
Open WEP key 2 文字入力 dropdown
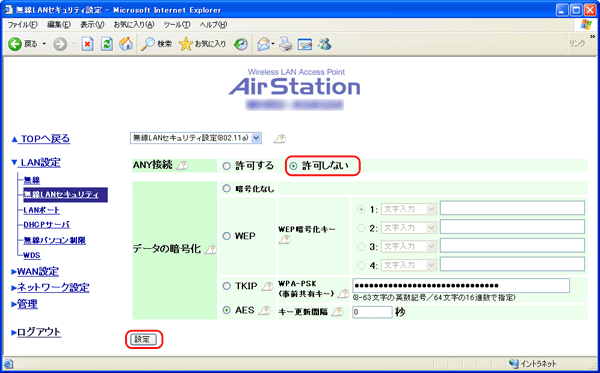[409, 228]
